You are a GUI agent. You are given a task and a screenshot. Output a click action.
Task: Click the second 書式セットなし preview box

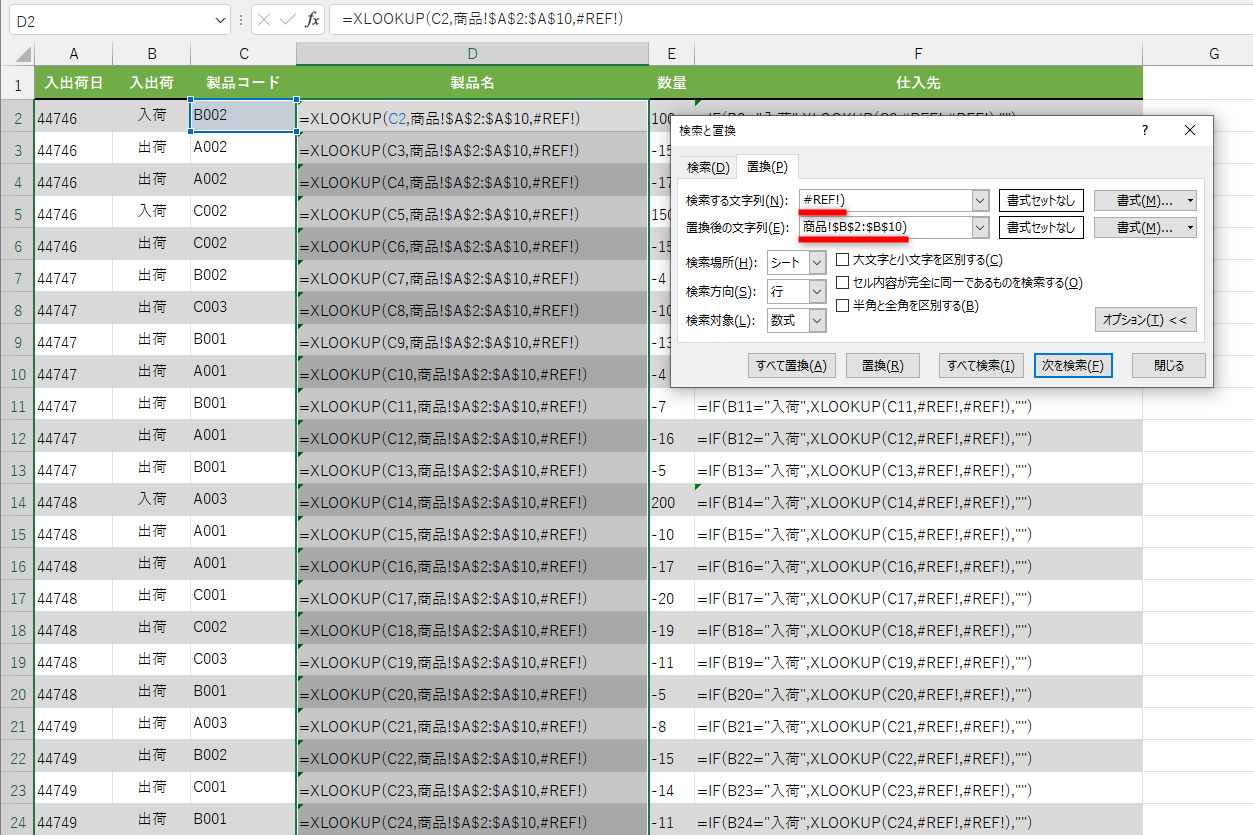click(x=1041, y=228)
